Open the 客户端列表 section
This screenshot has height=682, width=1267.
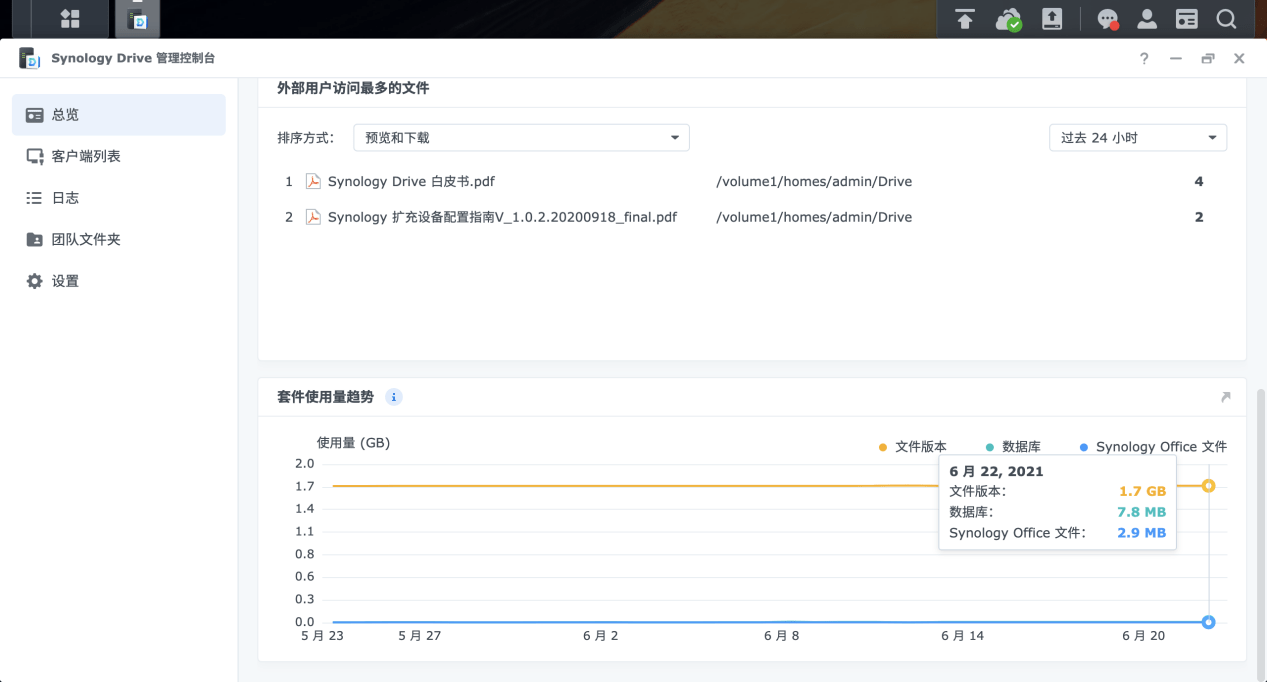(119, 156)
